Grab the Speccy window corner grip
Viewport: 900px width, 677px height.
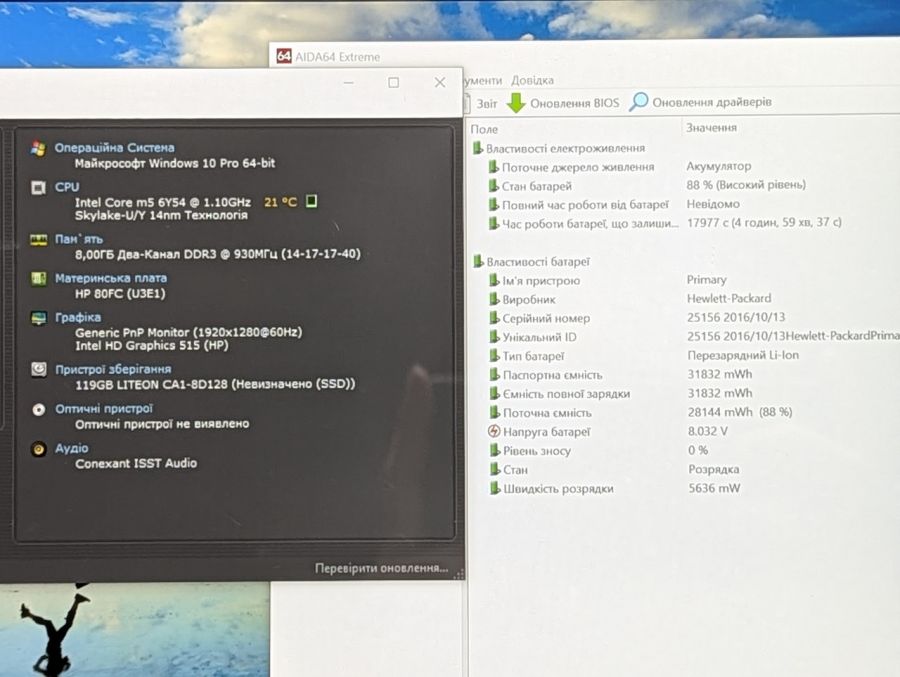click(459, 573)
